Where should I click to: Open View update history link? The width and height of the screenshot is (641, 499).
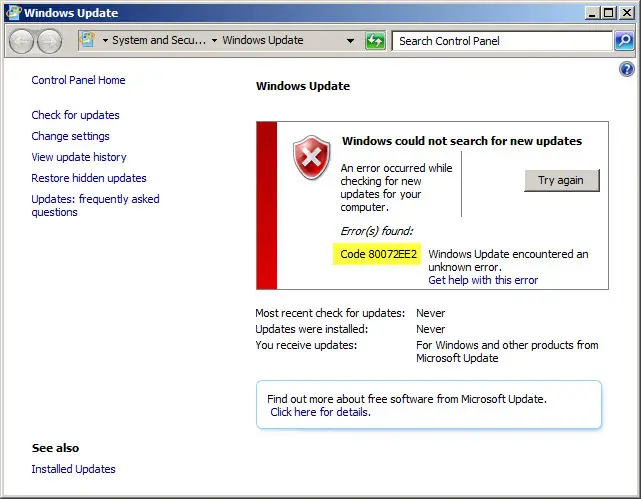pos(79,157)
